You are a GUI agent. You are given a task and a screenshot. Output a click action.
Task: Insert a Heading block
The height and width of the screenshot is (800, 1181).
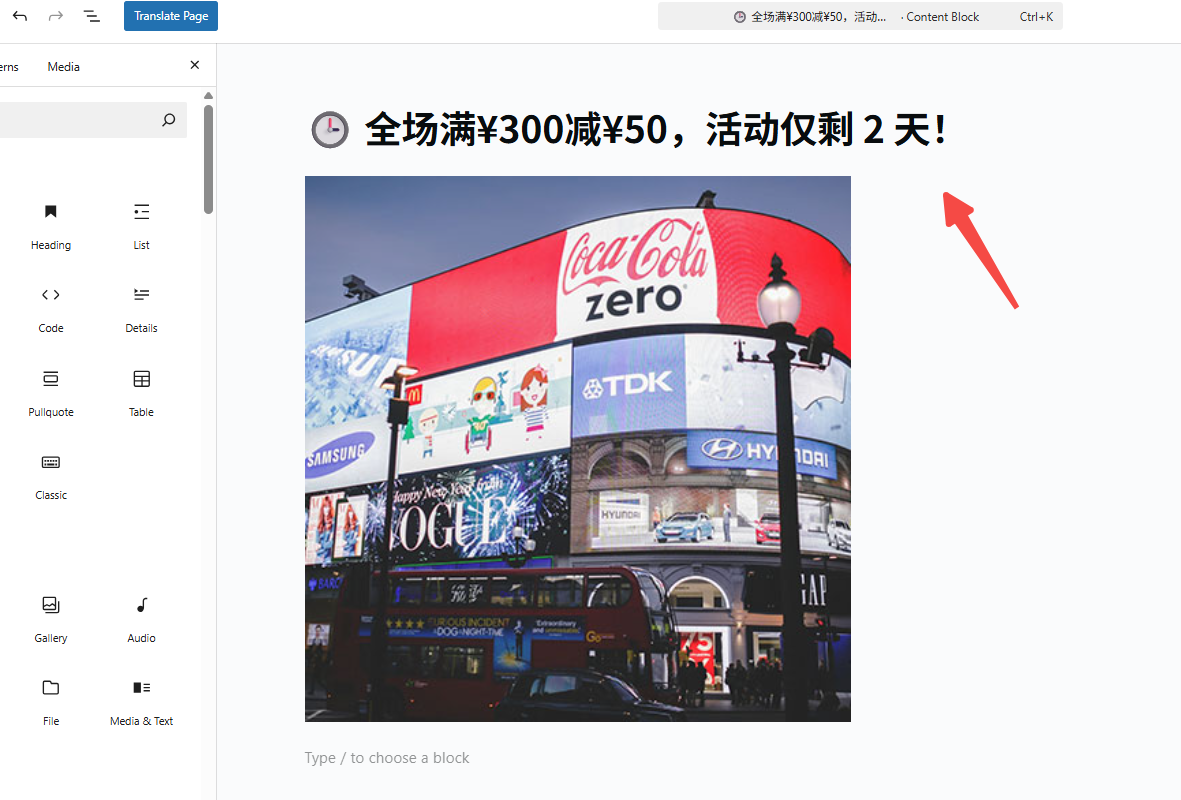tap(51, 225)
